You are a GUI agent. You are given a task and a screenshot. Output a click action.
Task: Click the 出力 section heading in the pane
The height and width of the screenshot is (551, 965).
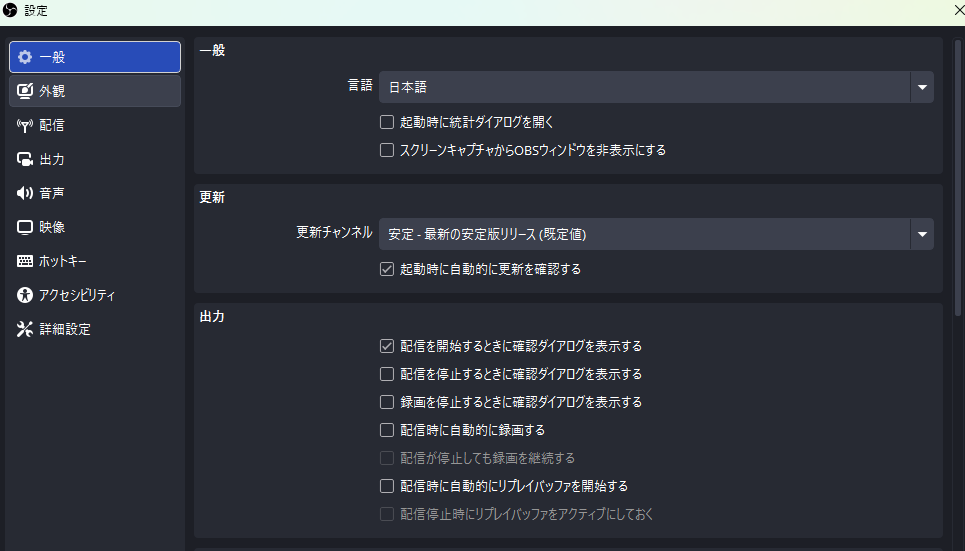pyautogui.click(x=212, y=316)
